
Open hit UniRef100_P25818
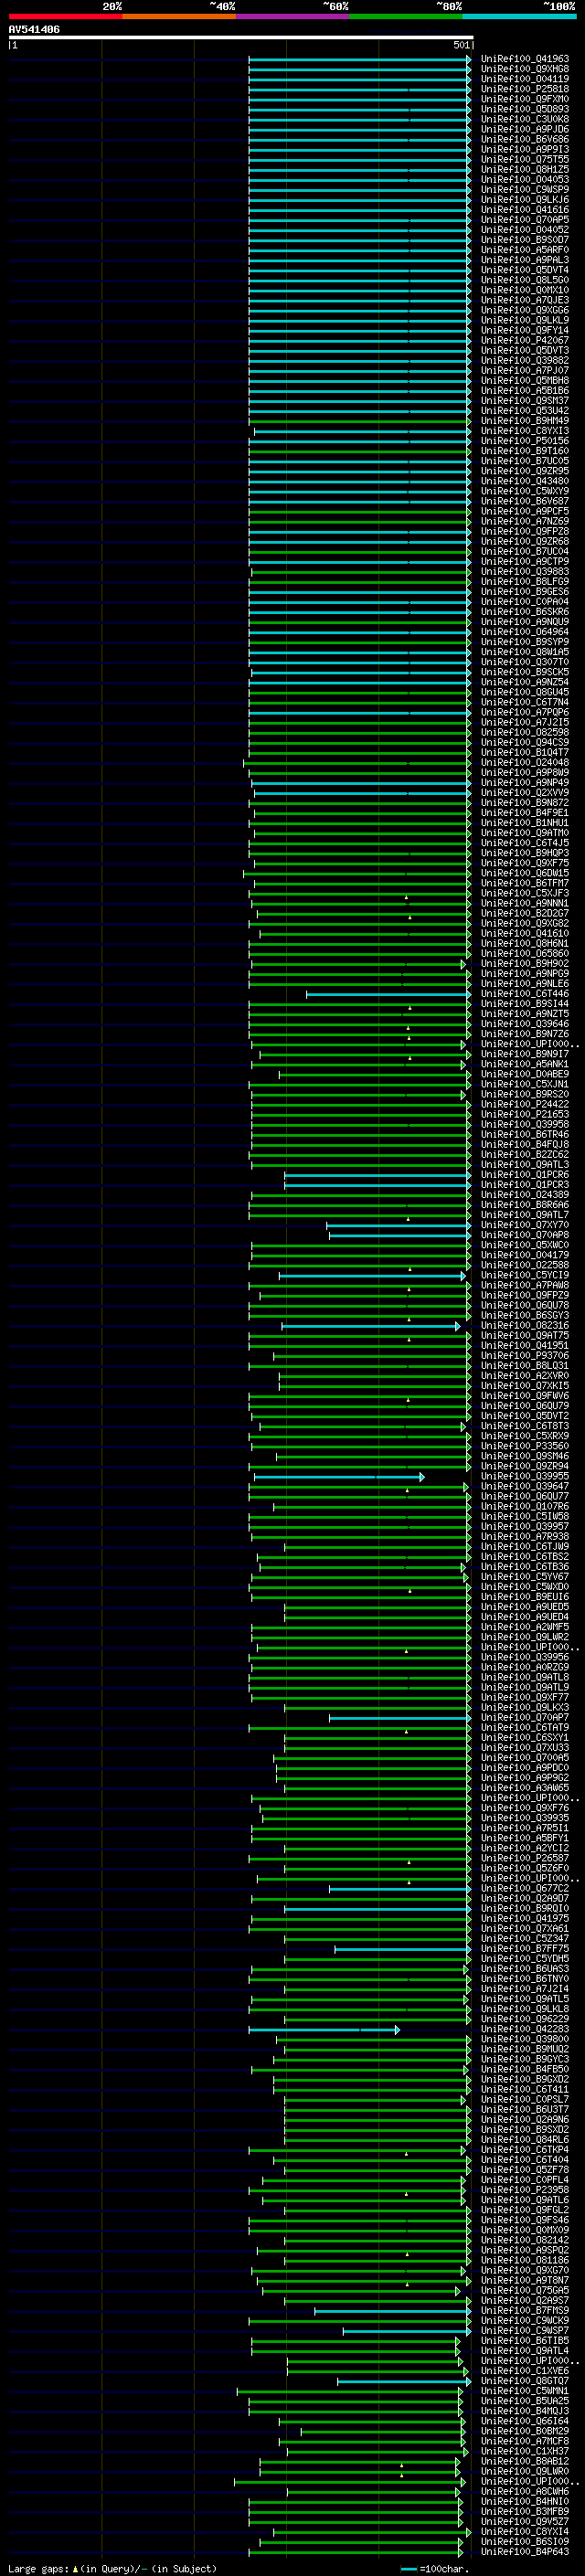pos(524,89)
